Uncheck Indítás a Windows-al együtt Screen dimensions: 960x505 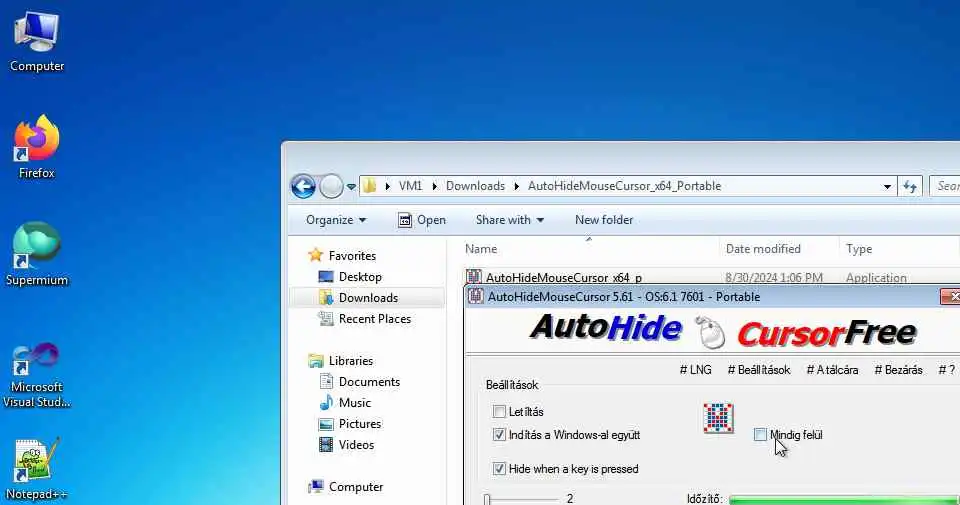click(x=499, y=435)
